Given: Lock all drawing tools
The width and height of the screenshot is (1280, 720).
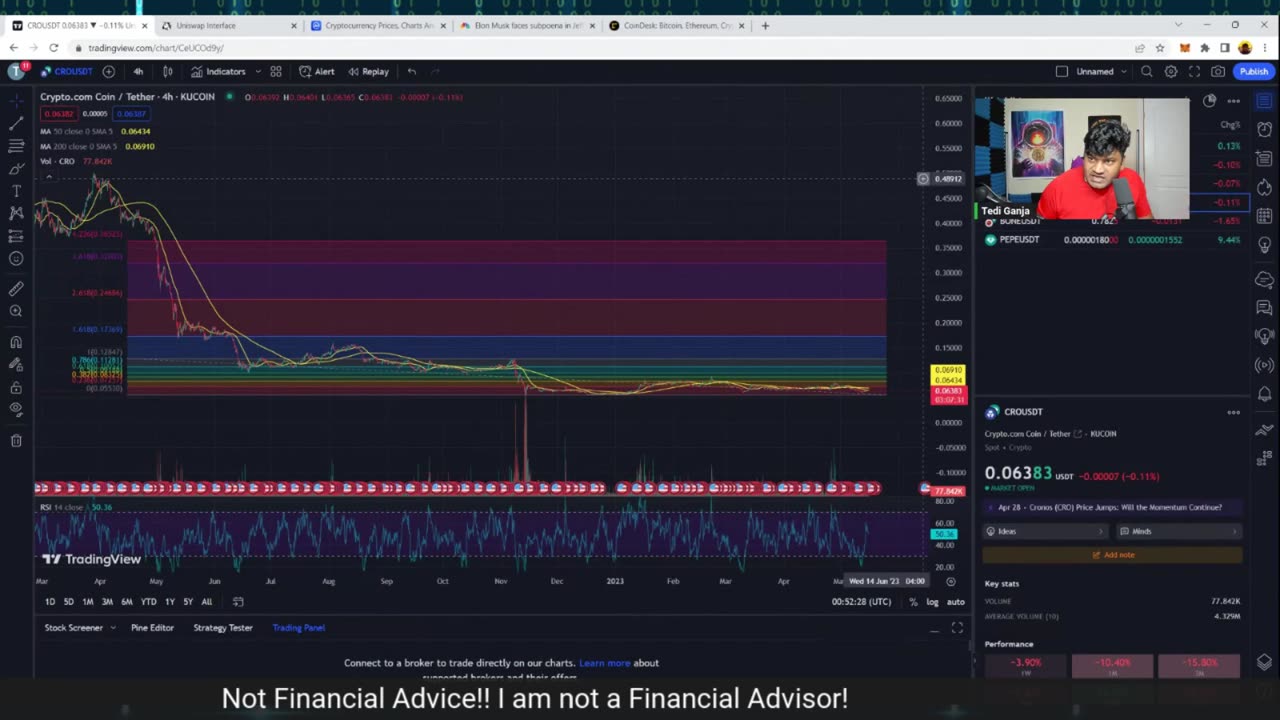Looking at the screenshot, I should (16, 387).
